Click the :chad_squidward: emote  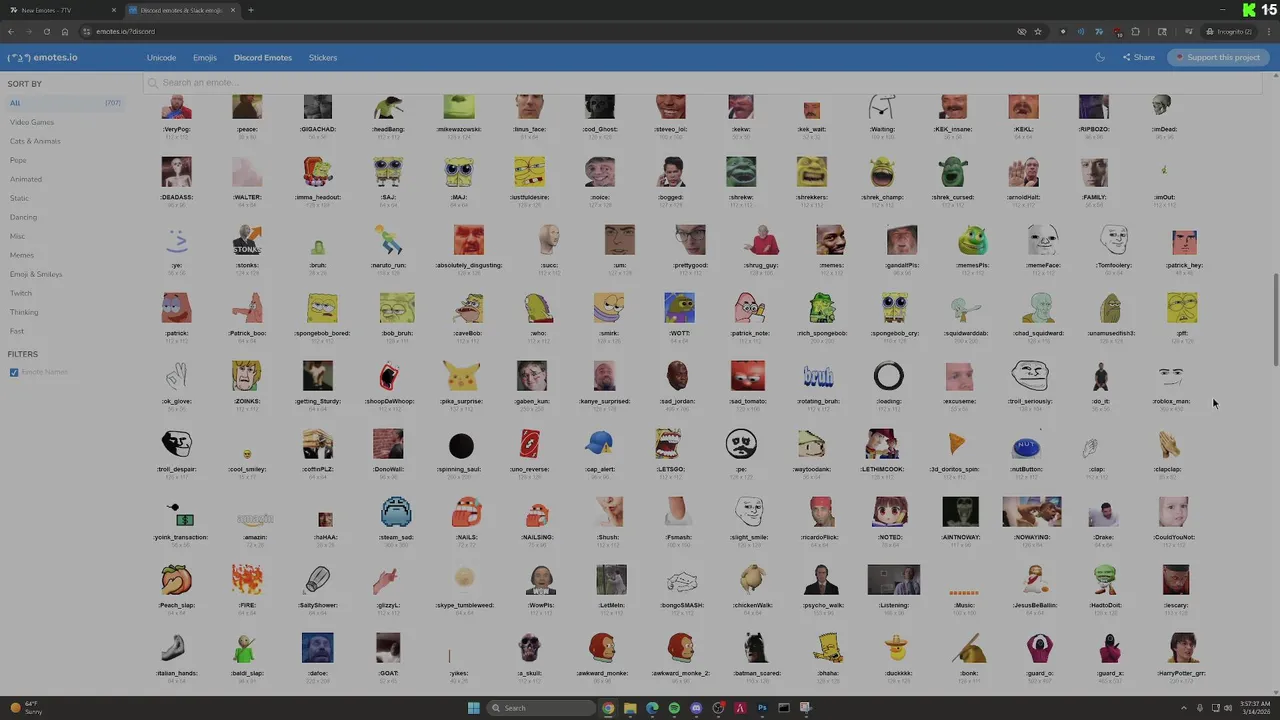click(x=1038, y=308)
